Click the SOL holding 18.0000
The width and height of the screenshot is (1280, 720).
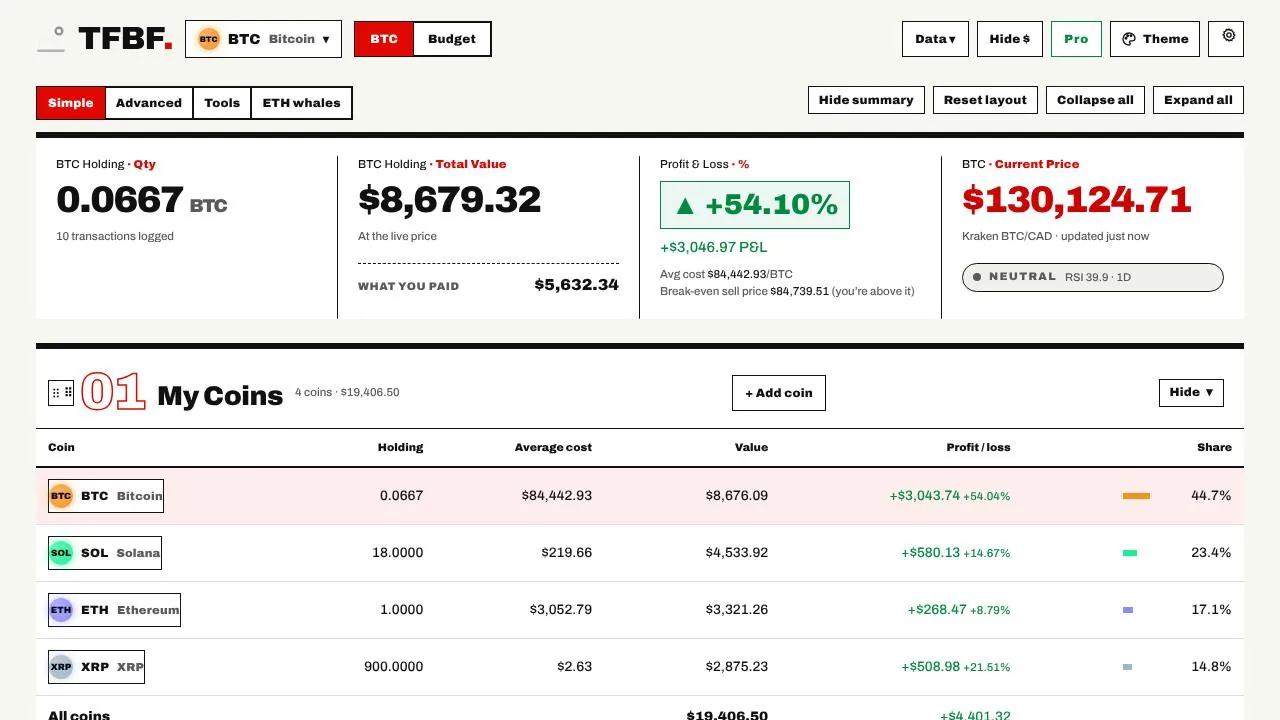coord(397,553)
